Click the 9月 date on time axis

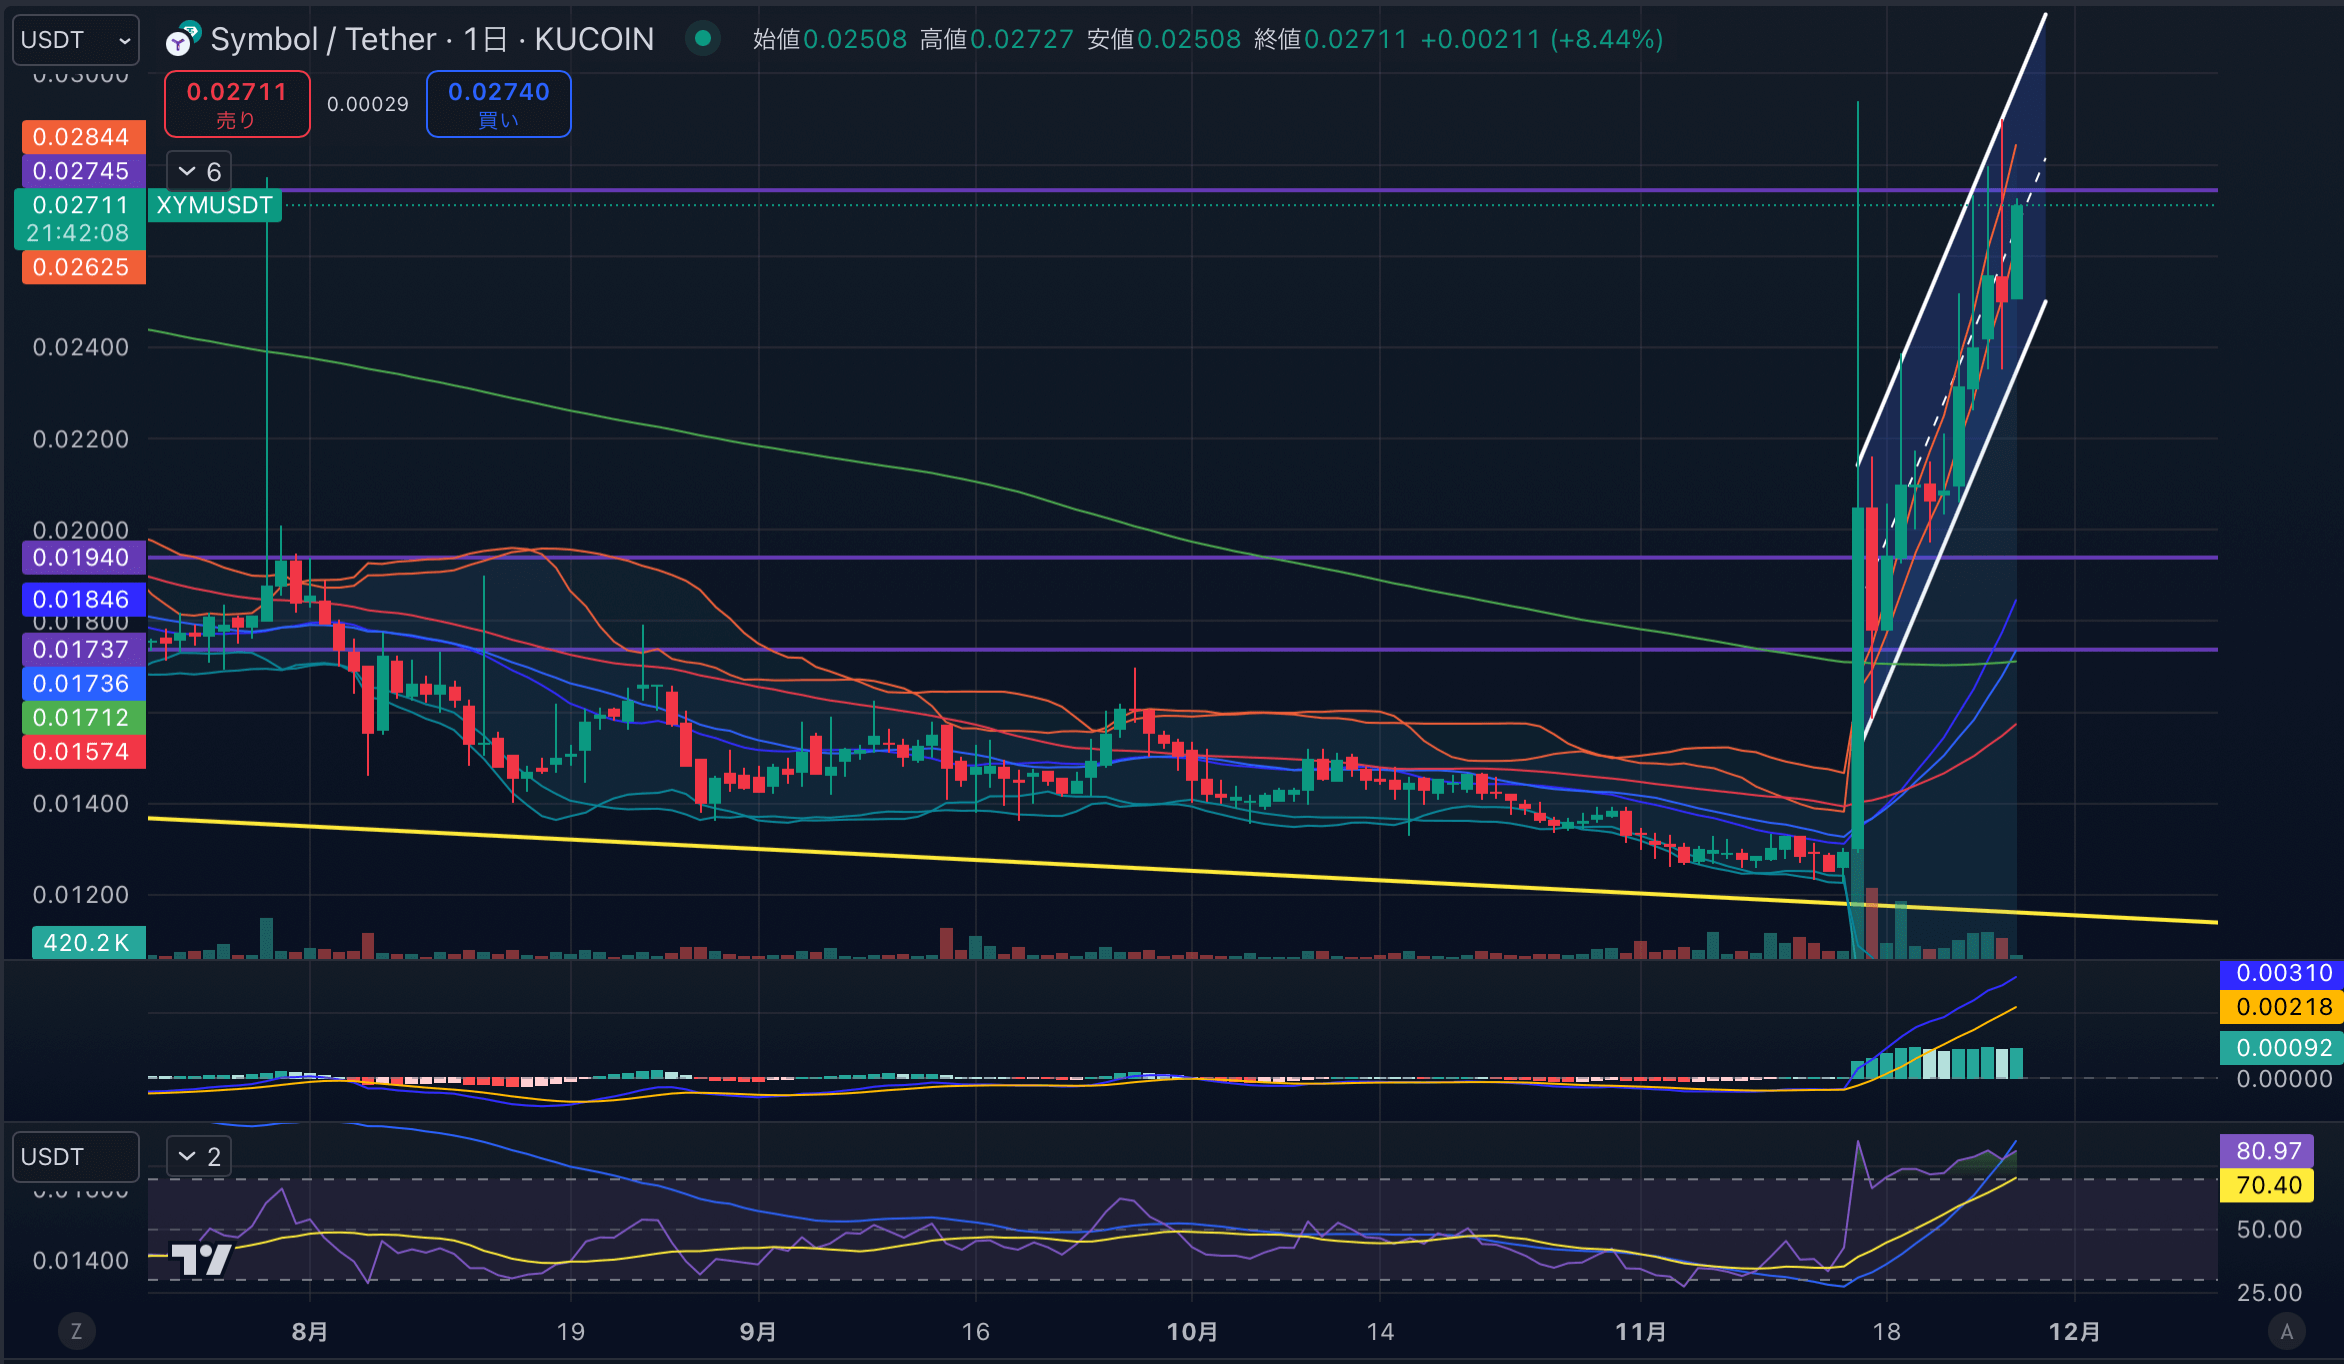tap(758, 1332)
